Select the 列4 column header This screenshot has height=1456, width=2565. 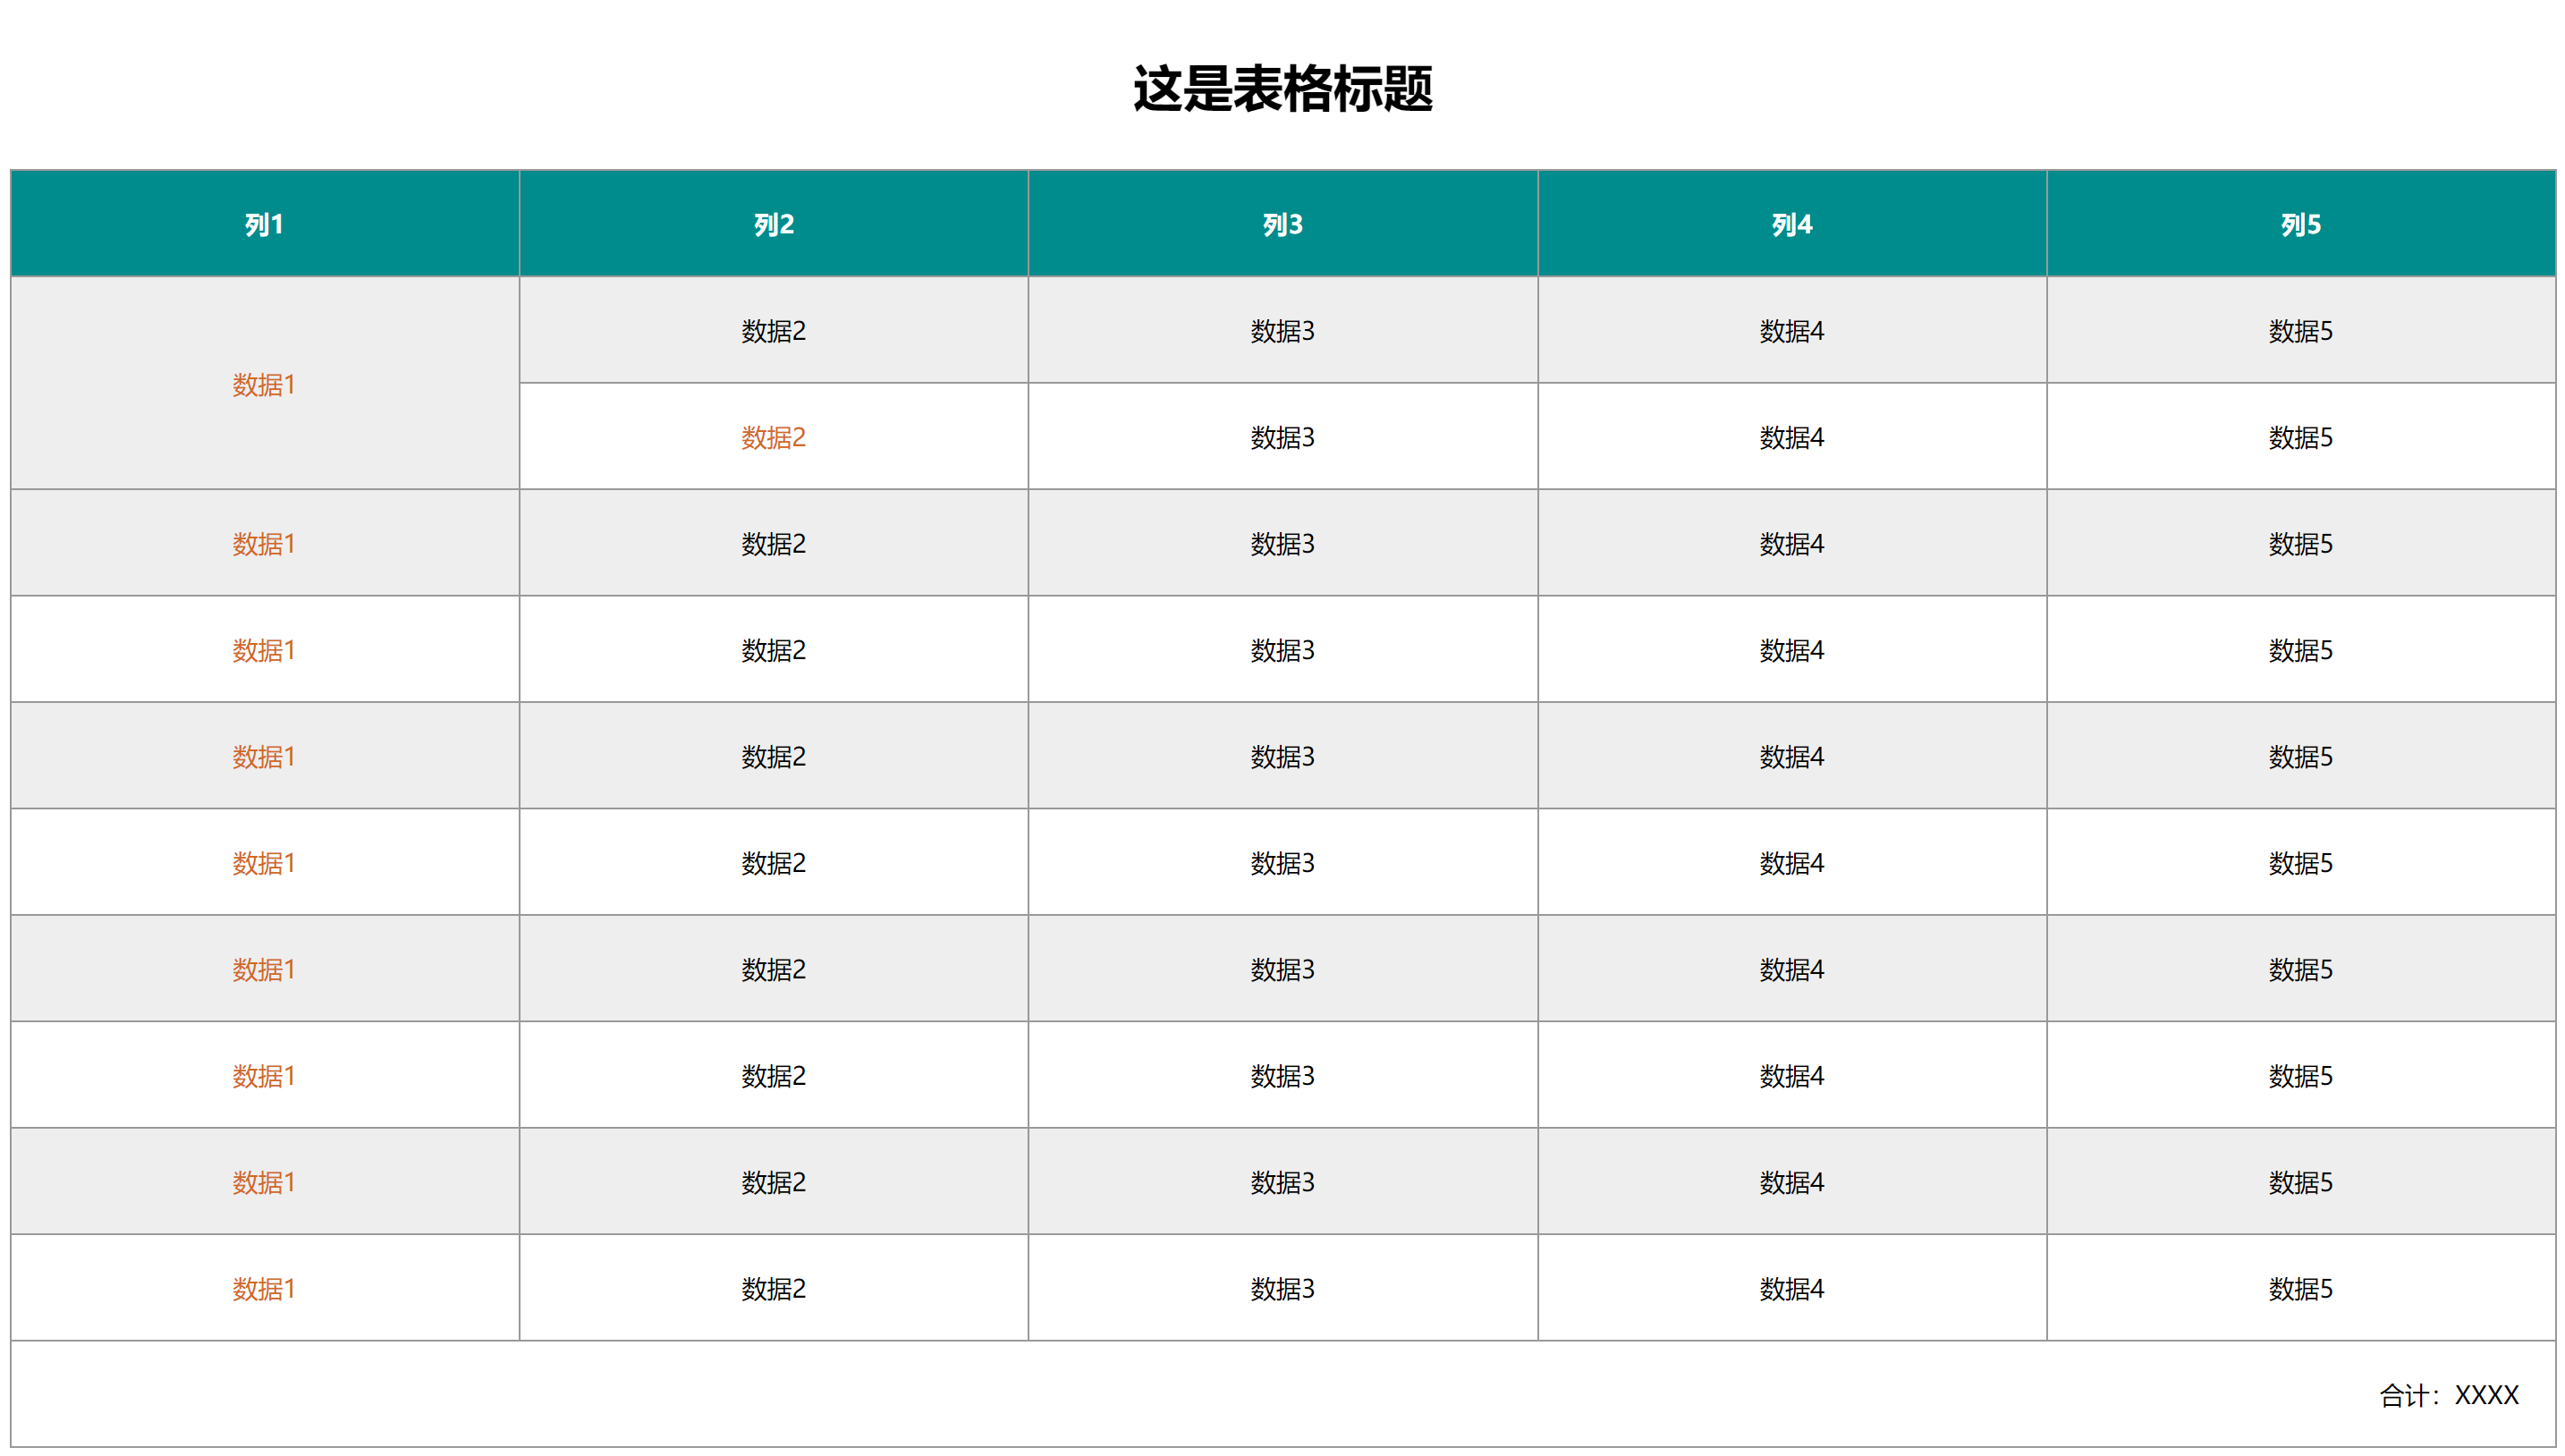(x=1792, y=224)
